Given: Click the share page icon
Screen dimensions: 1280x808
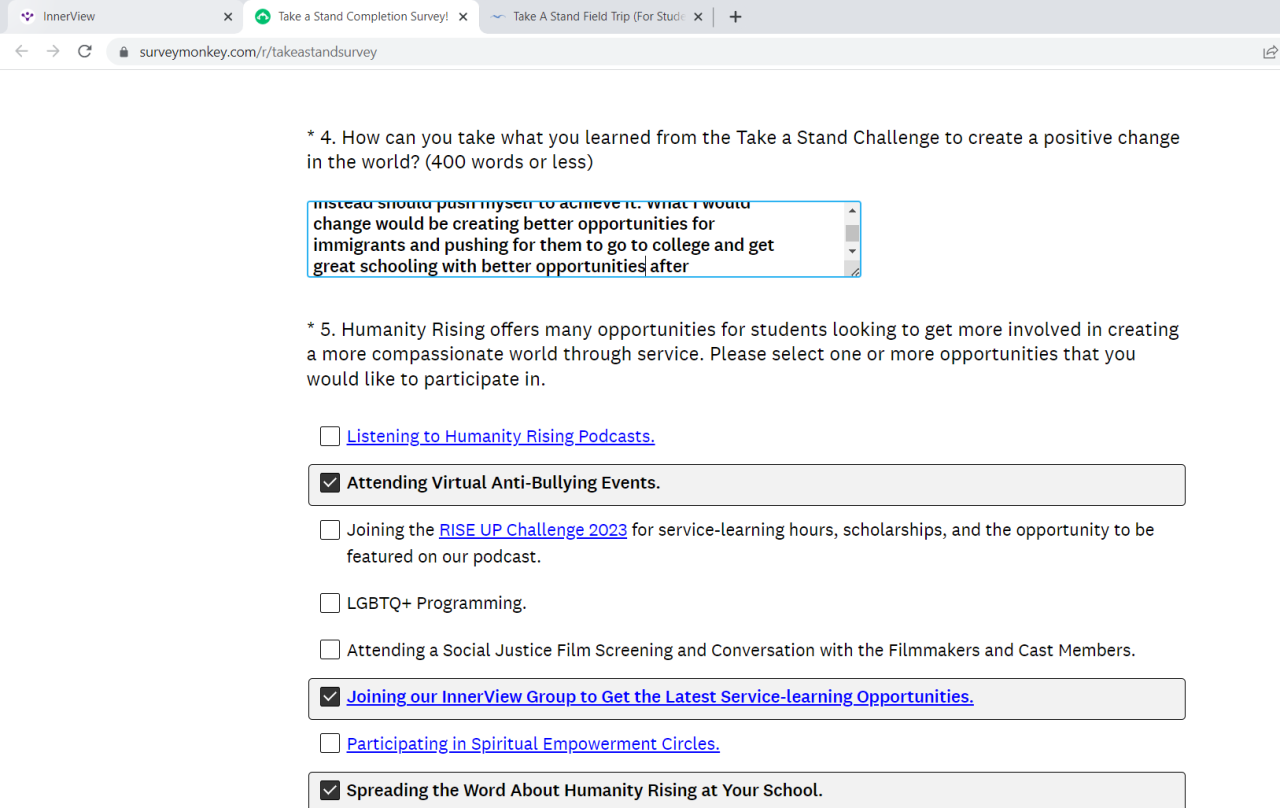Looking at the screenshot, I should [1270, 52].
